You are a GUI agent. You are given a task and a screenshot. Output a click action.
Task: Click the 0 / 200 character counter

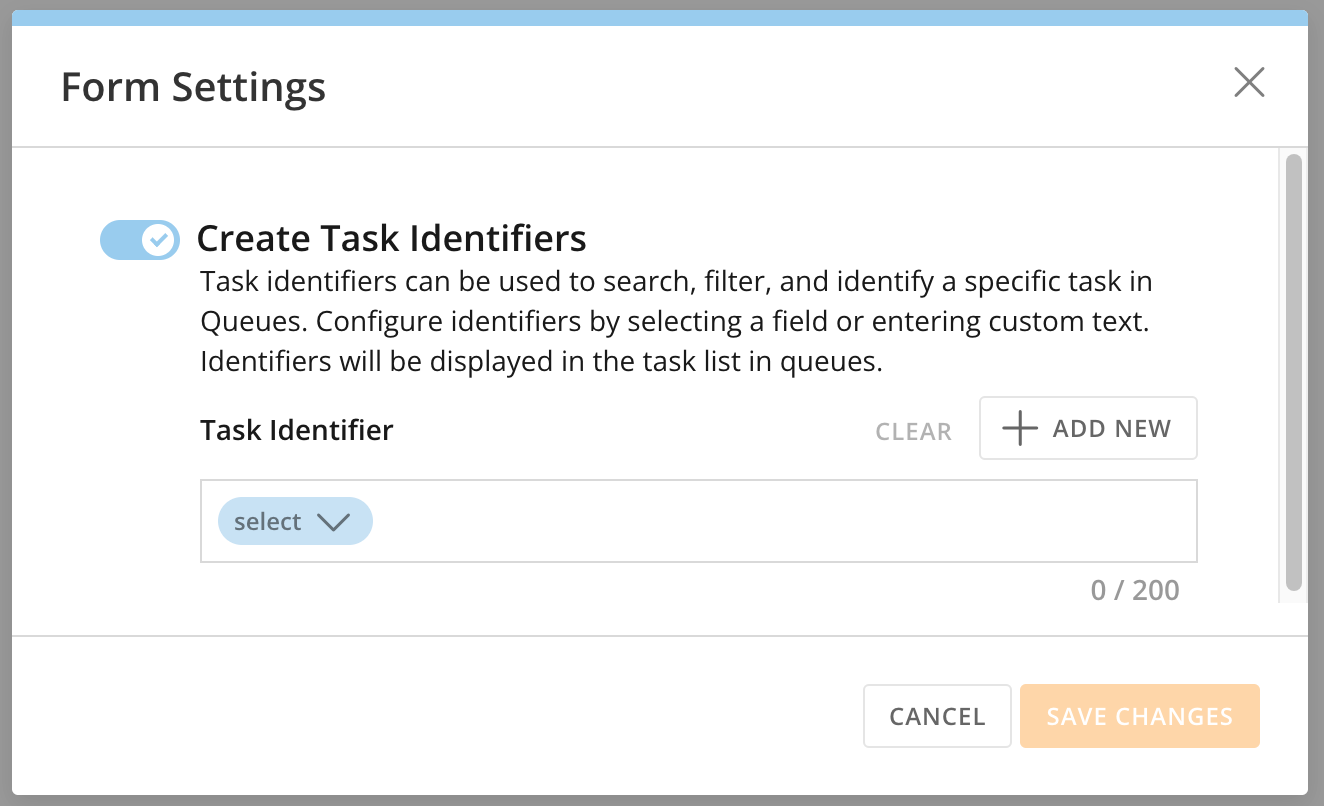tap(1134, 590)
